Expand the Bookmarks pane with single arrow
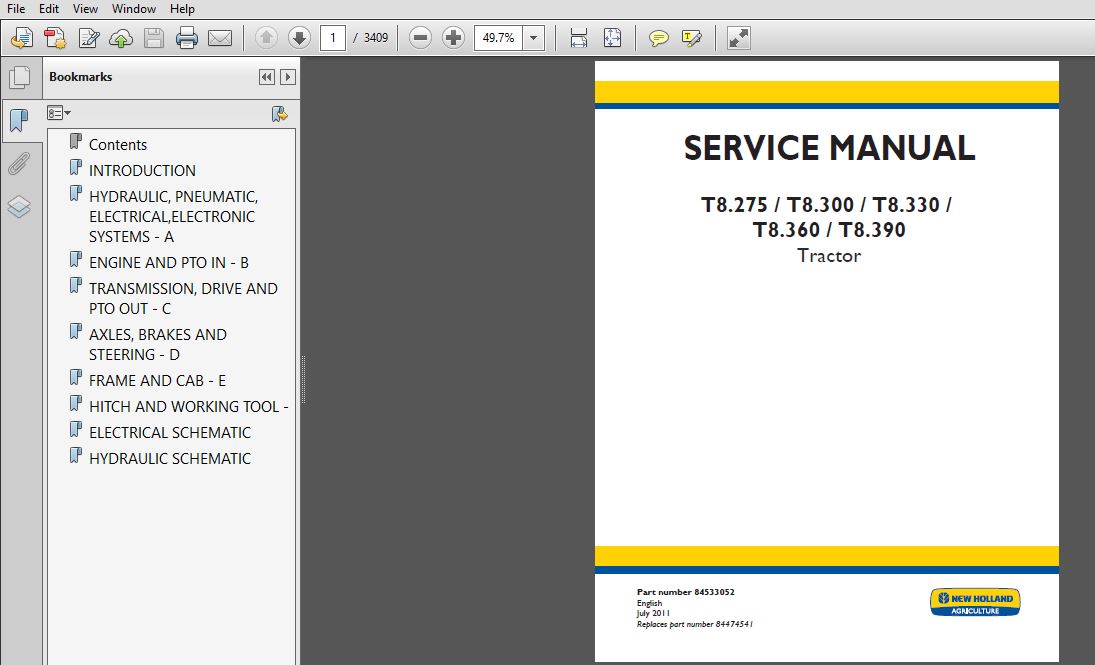This screenshot has height=665, width=1095. 287,77
